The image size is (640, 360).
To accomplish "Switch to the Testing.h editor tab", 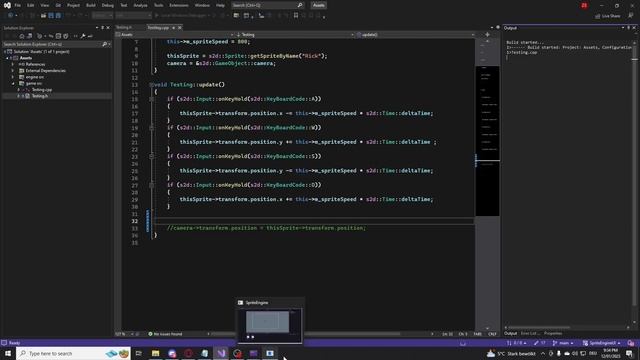I will click(x=124, y=27).
